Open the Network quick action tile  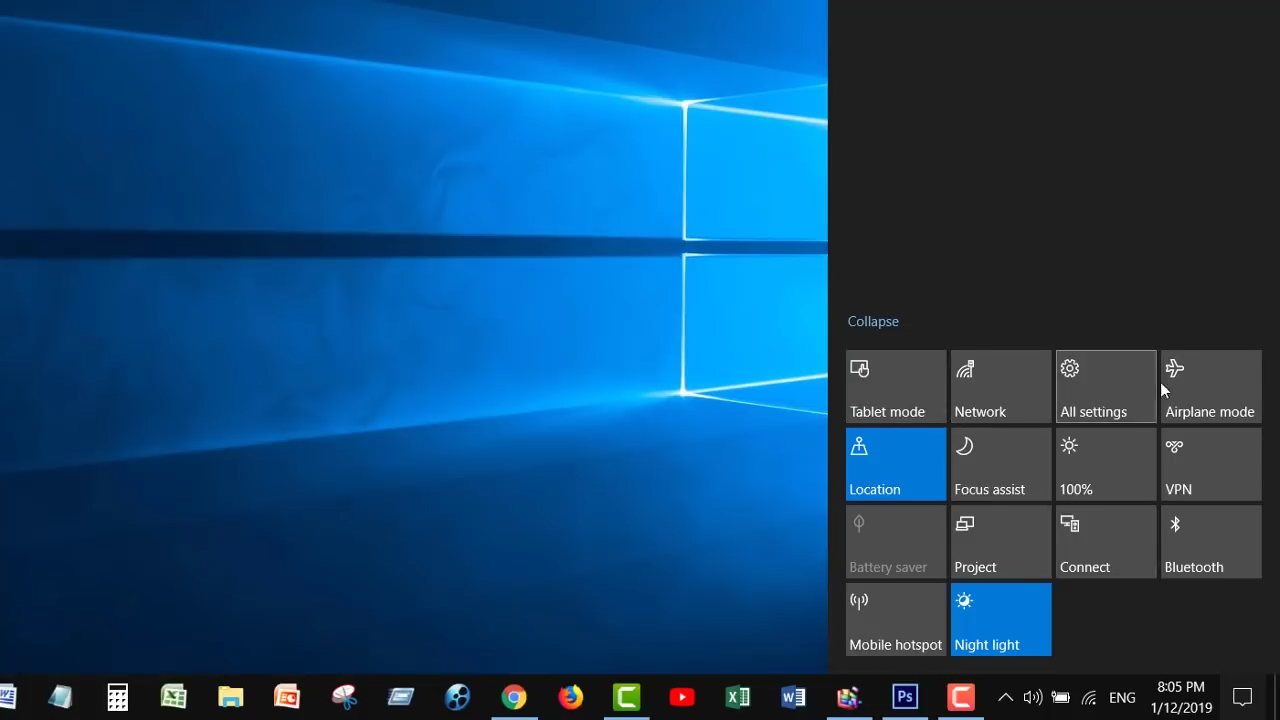coord(1001,386)
